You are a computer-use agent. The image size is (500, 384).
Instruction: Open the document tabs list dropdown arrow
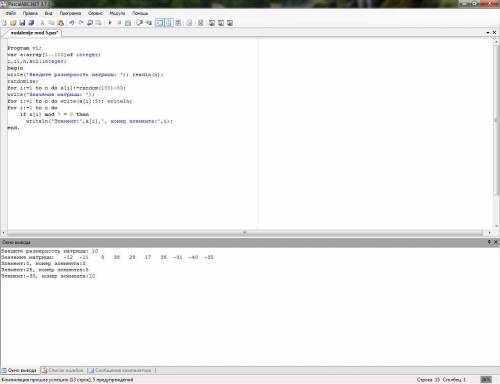click(x=488, y=33)
